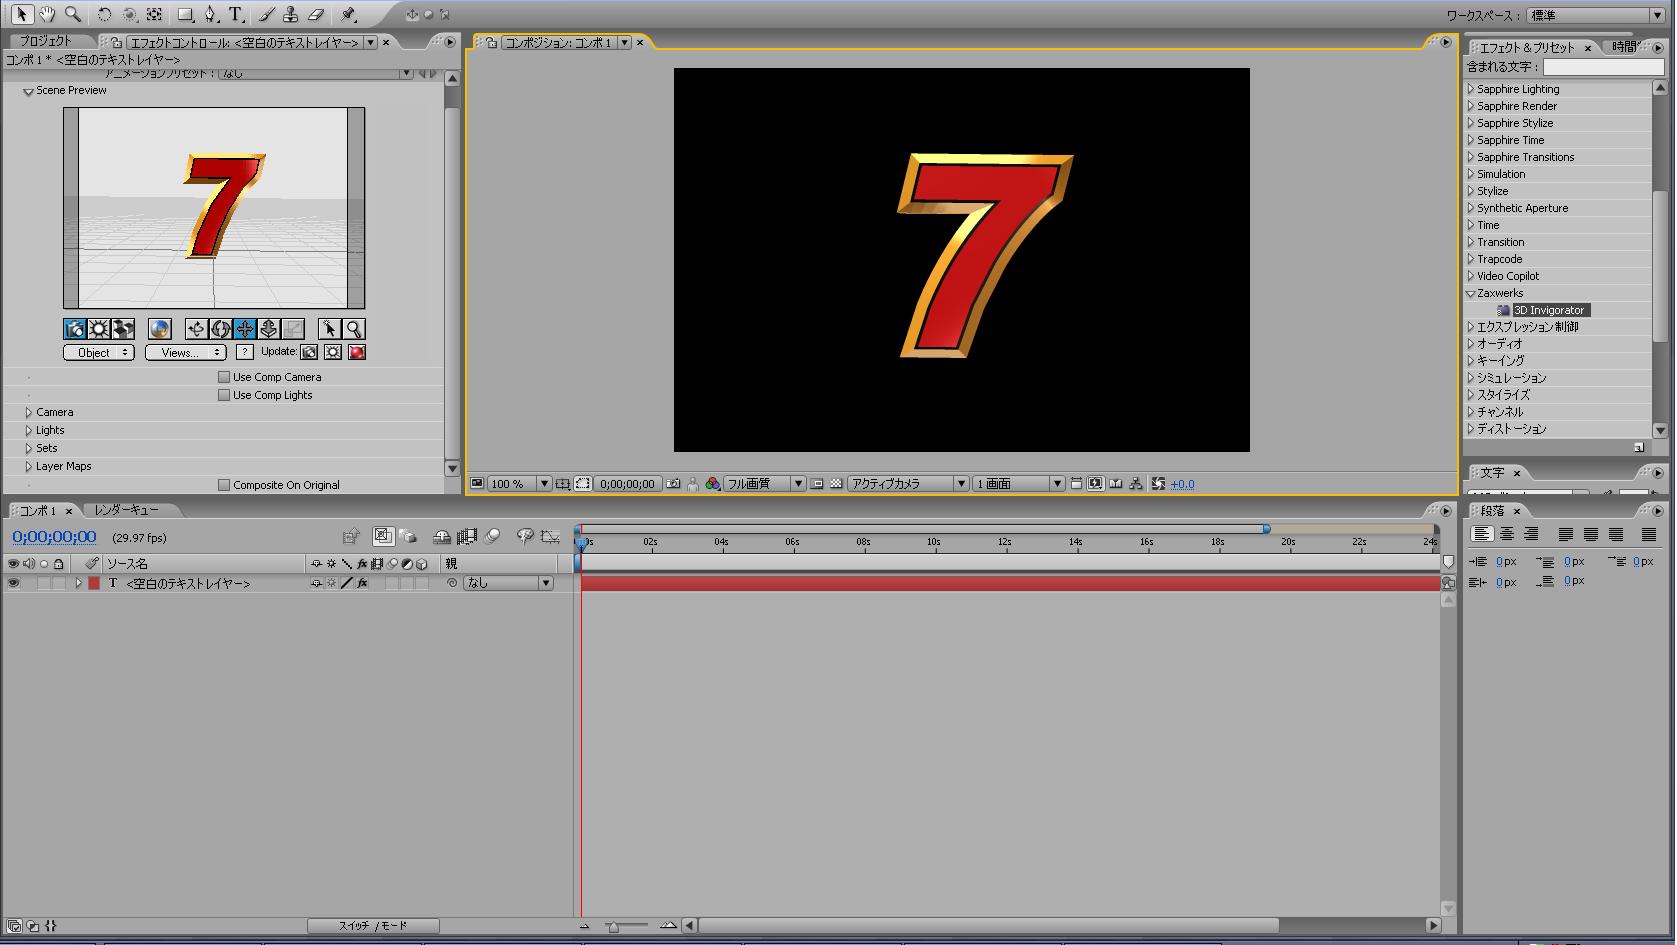This screenshot has width=1677, height=945.
Task: Open the Object popup menu
Action: click(x=99, y=352)
